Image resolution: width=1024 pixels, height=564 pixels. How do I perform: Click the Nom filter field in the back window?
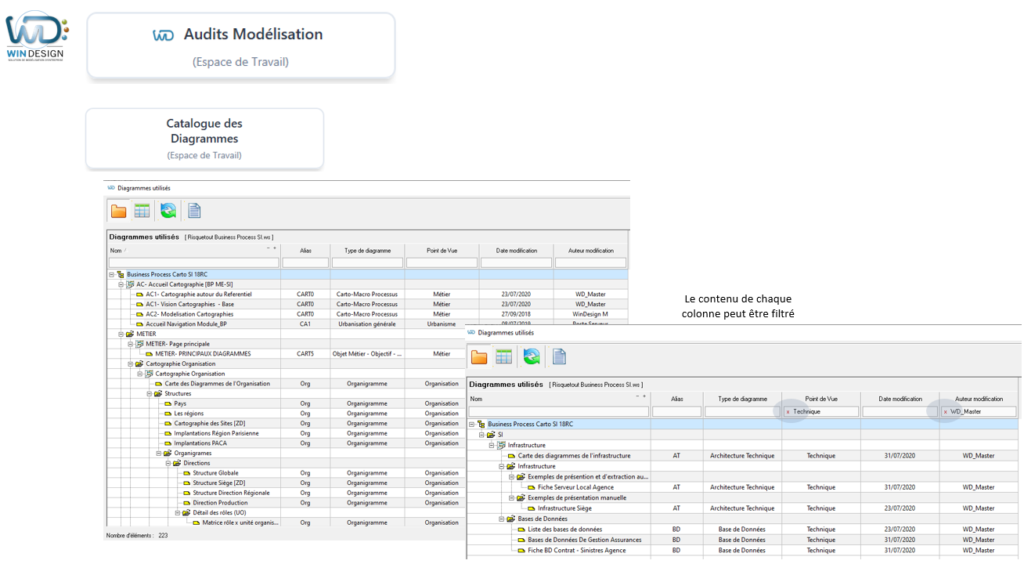pyautogui.click(x=194, y=262)
